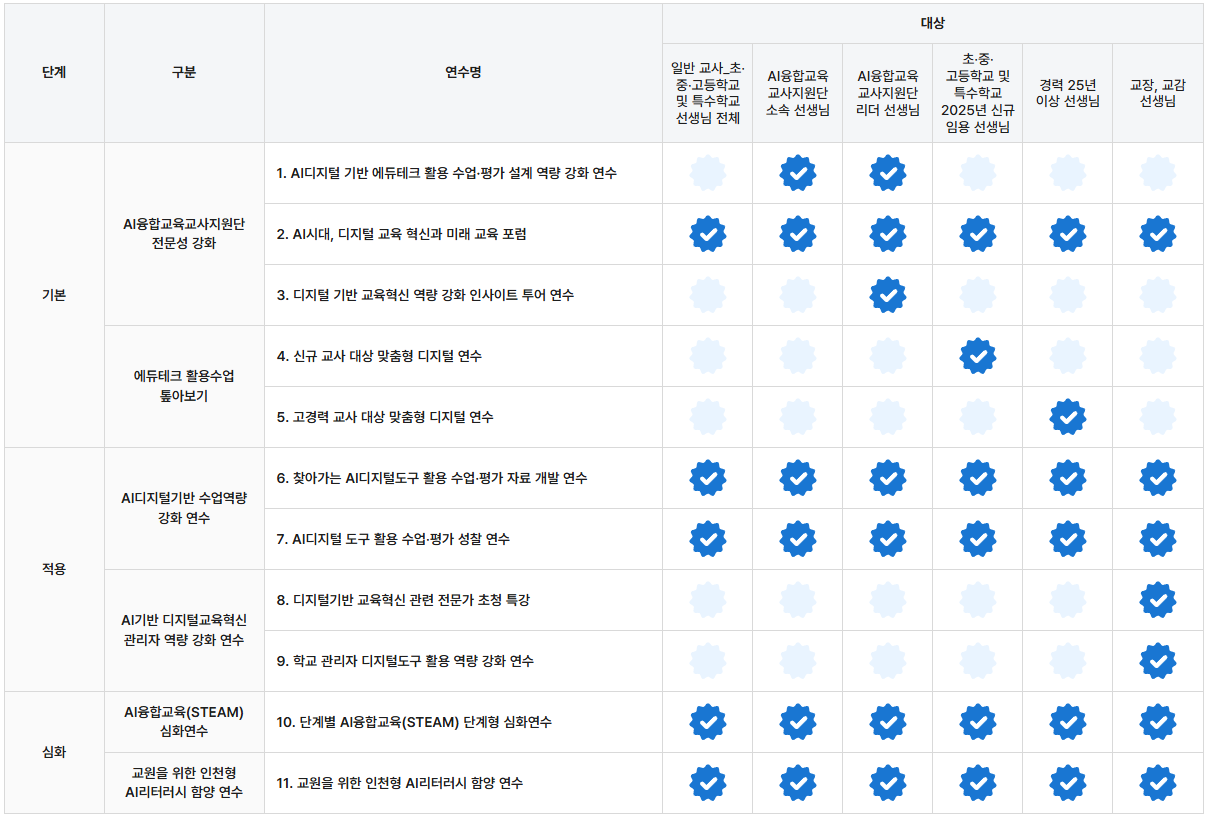Viewport: 1206px width, 816px height.
Task: Toggle faded badge for course 5 under 교장, 교감
Action: tap(1157, 417)
